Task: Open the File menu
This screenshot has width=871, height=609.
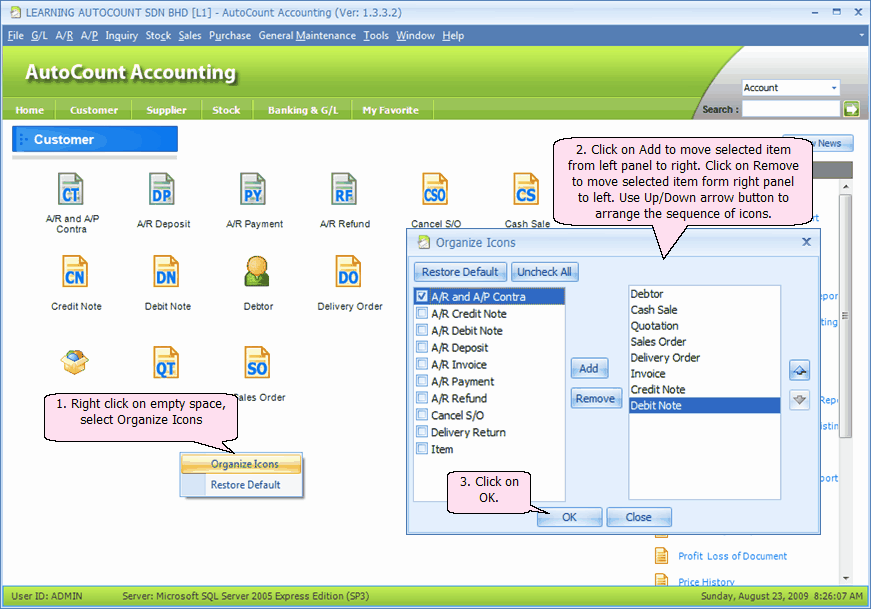Action: pos(16,36)
